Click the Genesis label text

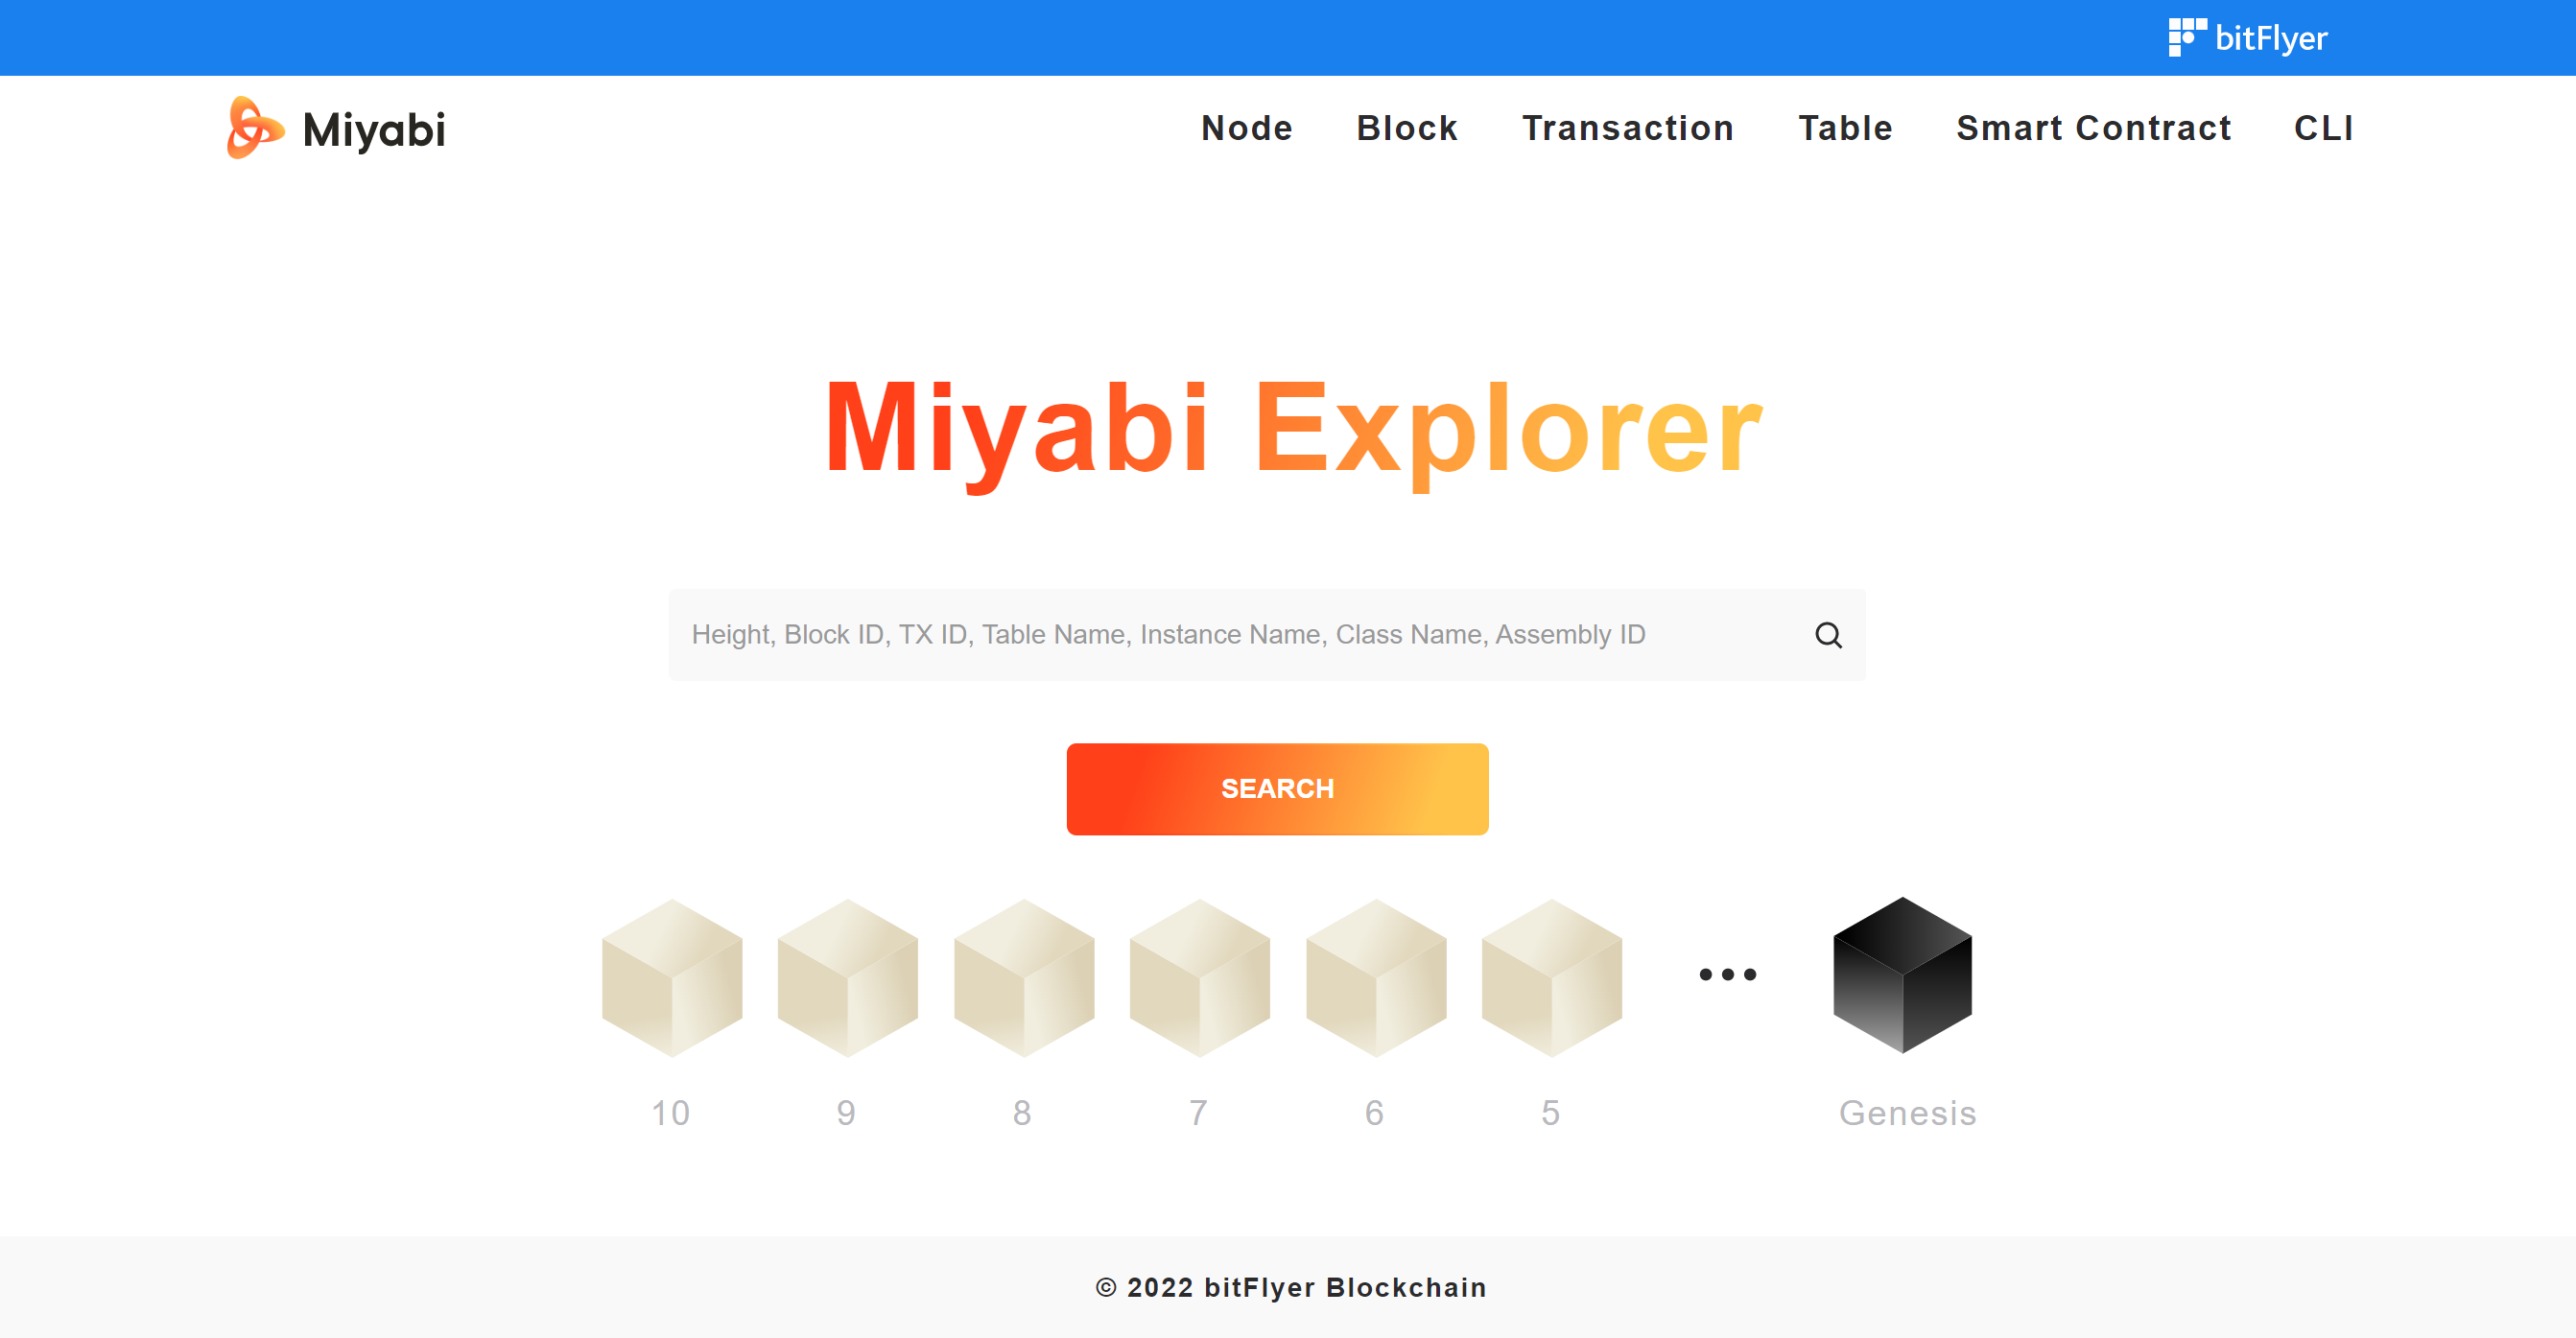coord(1907,1113)
